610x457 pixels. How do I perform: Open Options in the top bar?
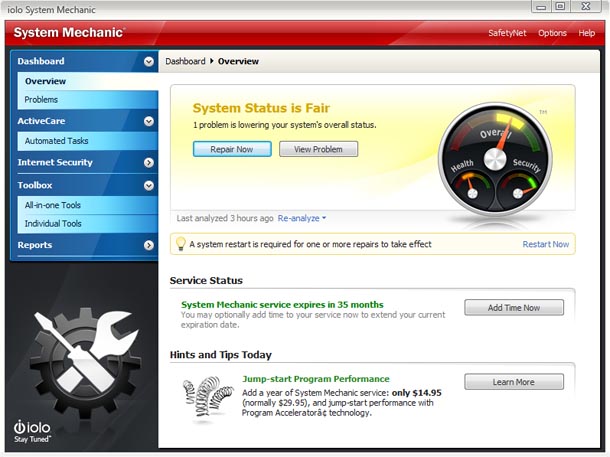[x=552, y=33]
